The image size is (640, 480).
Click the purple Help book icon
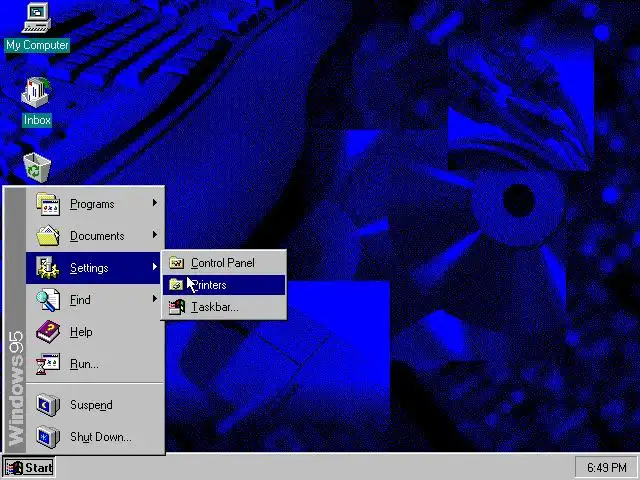tap(48, 331)
